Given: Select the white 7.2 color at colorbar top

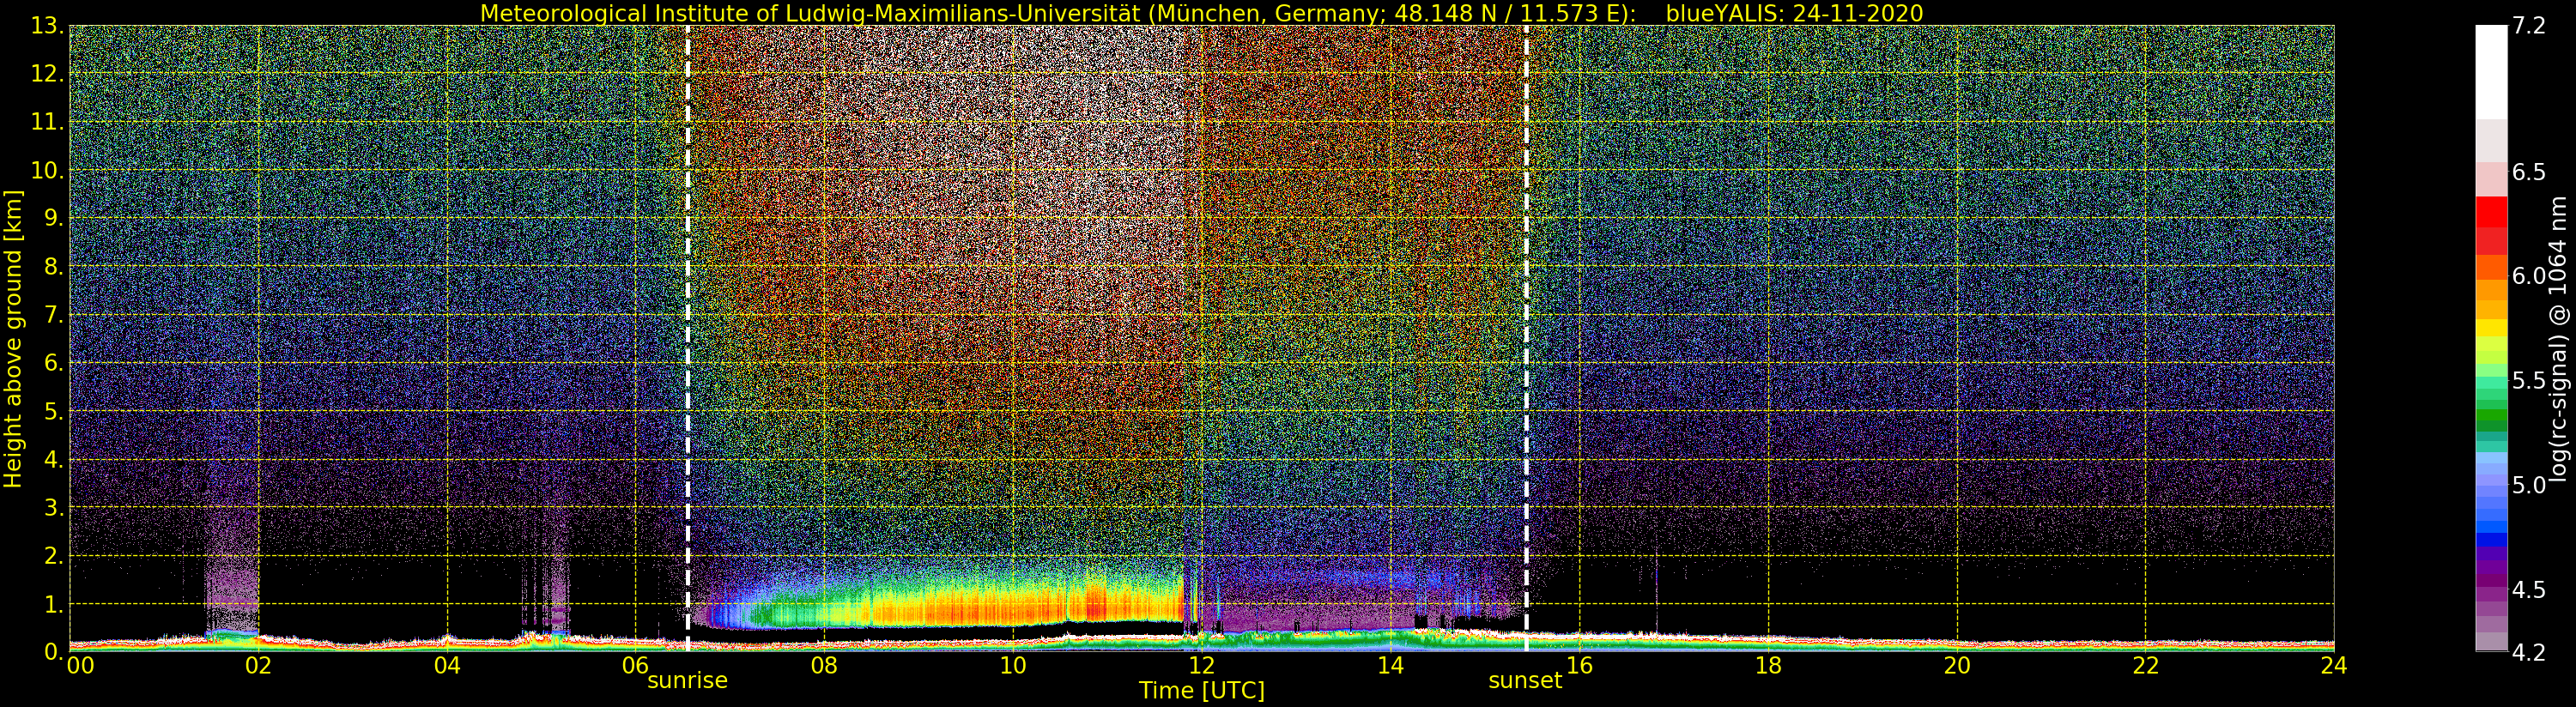Looking at the screenshot, I should coord(2491,72).
